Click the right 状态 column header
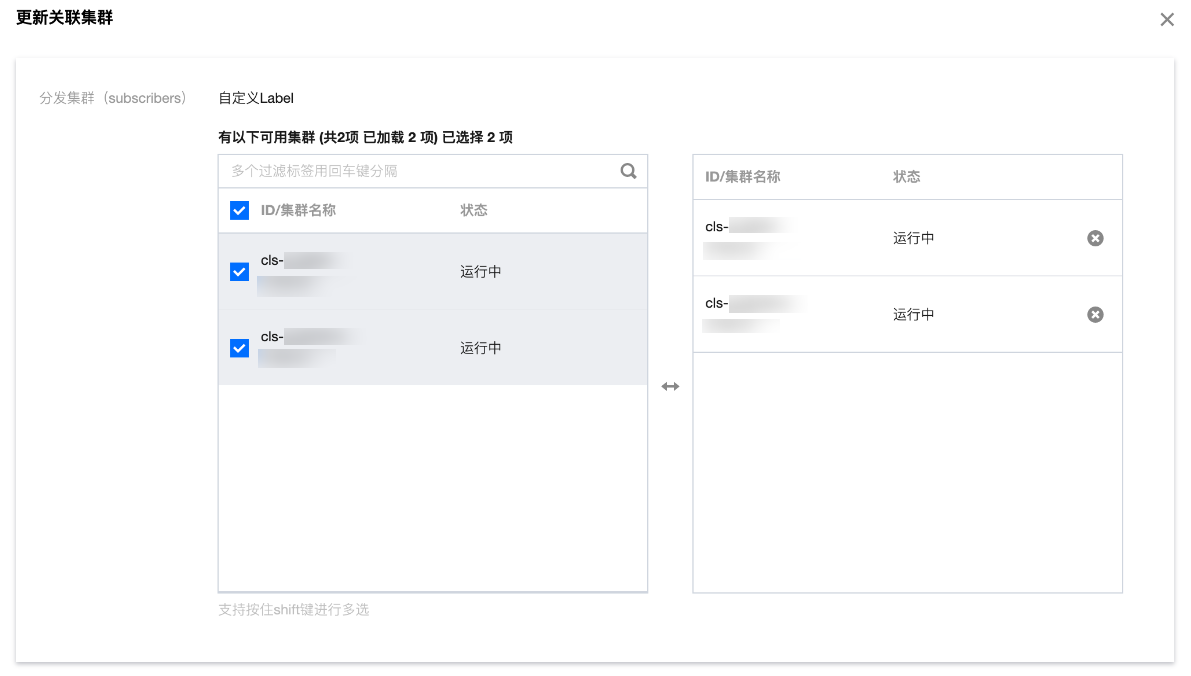 click(x=906, y=177)
